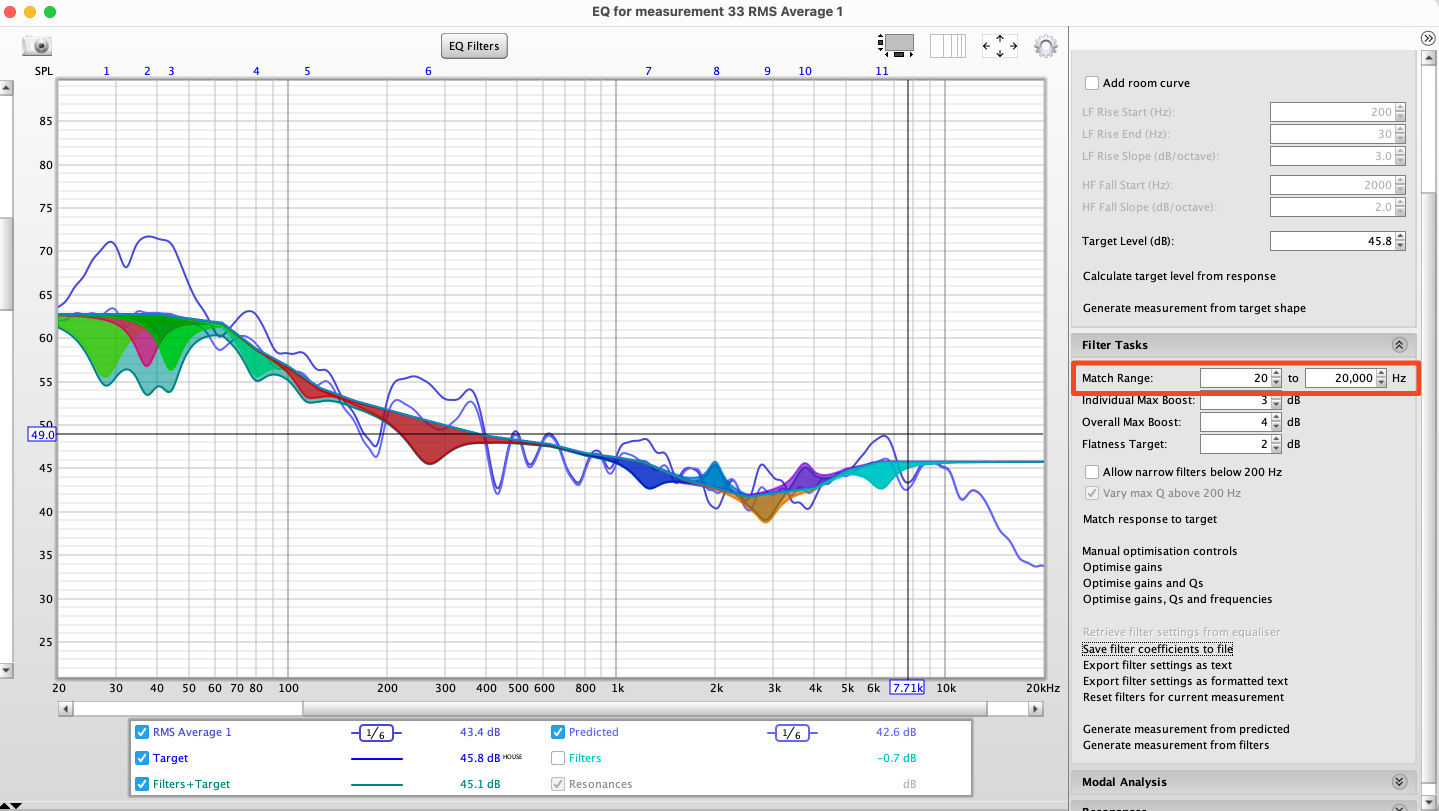Hide the Predicted trace

click(558, 733)
